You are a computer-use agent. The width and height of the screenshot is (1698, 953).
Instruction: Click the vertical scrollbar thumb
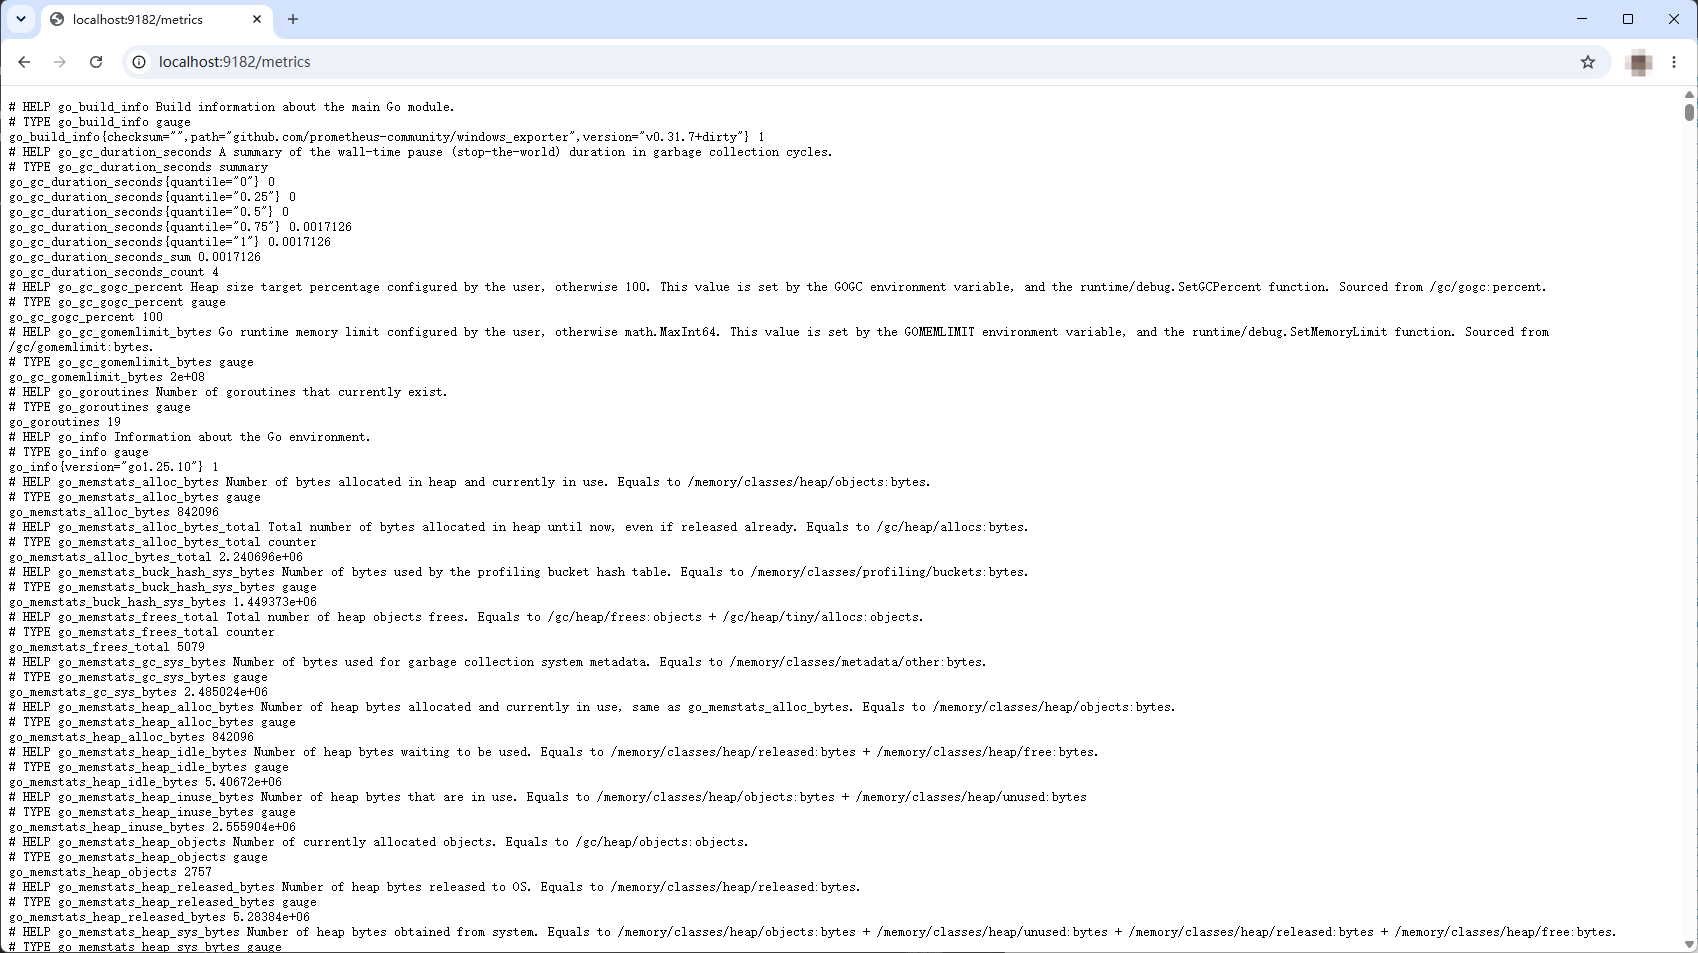(1689, 112)
